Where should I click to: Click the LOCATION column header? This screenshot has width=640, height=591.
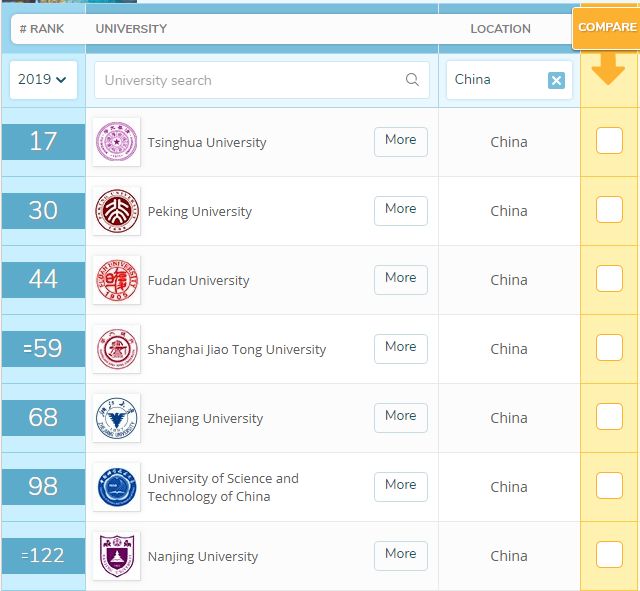tap(500, 29)
